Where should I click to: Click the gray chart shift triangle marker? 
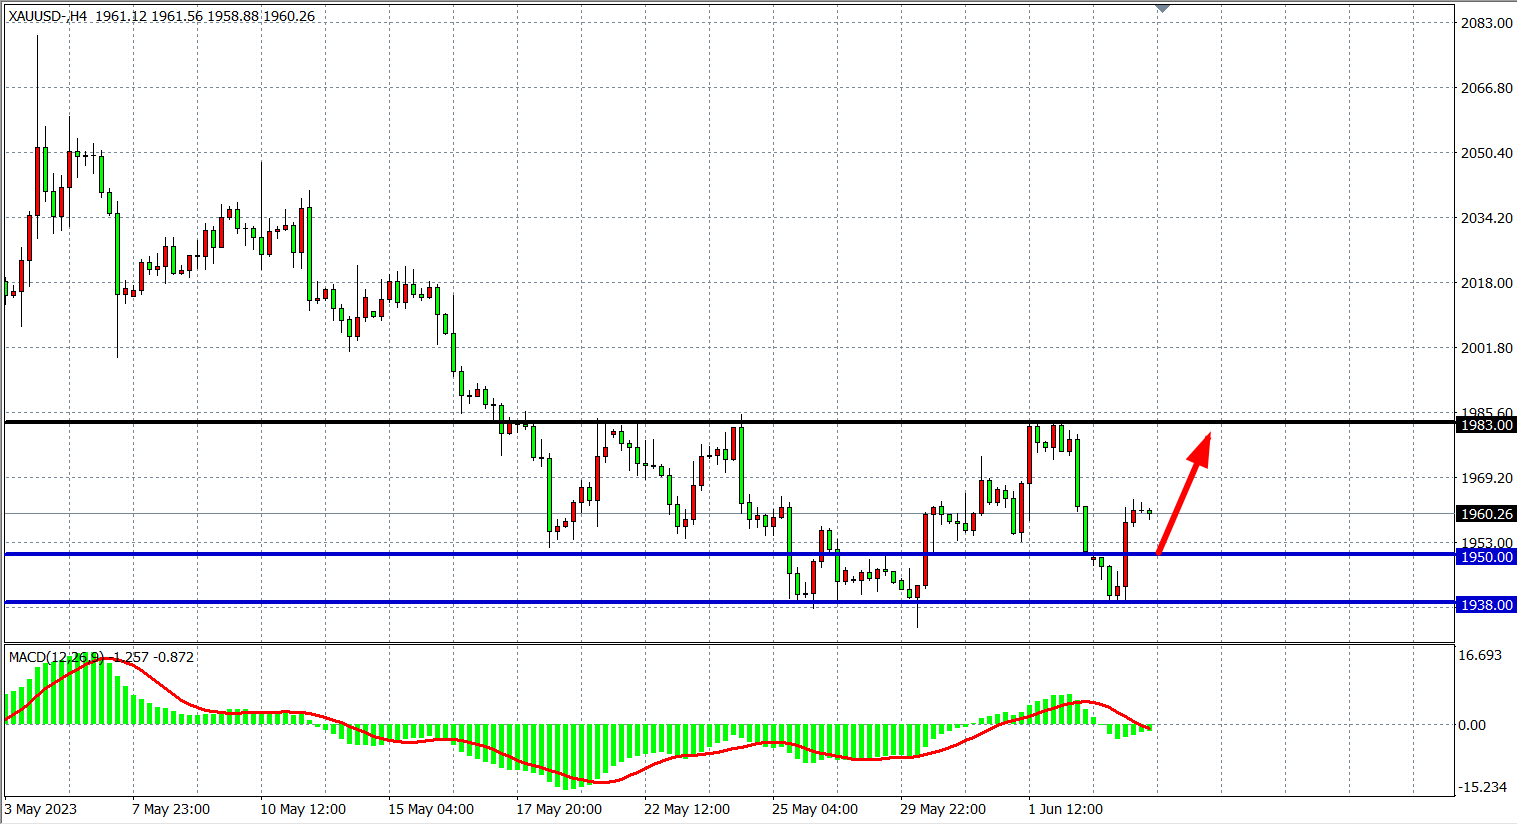click(1161, 9)
